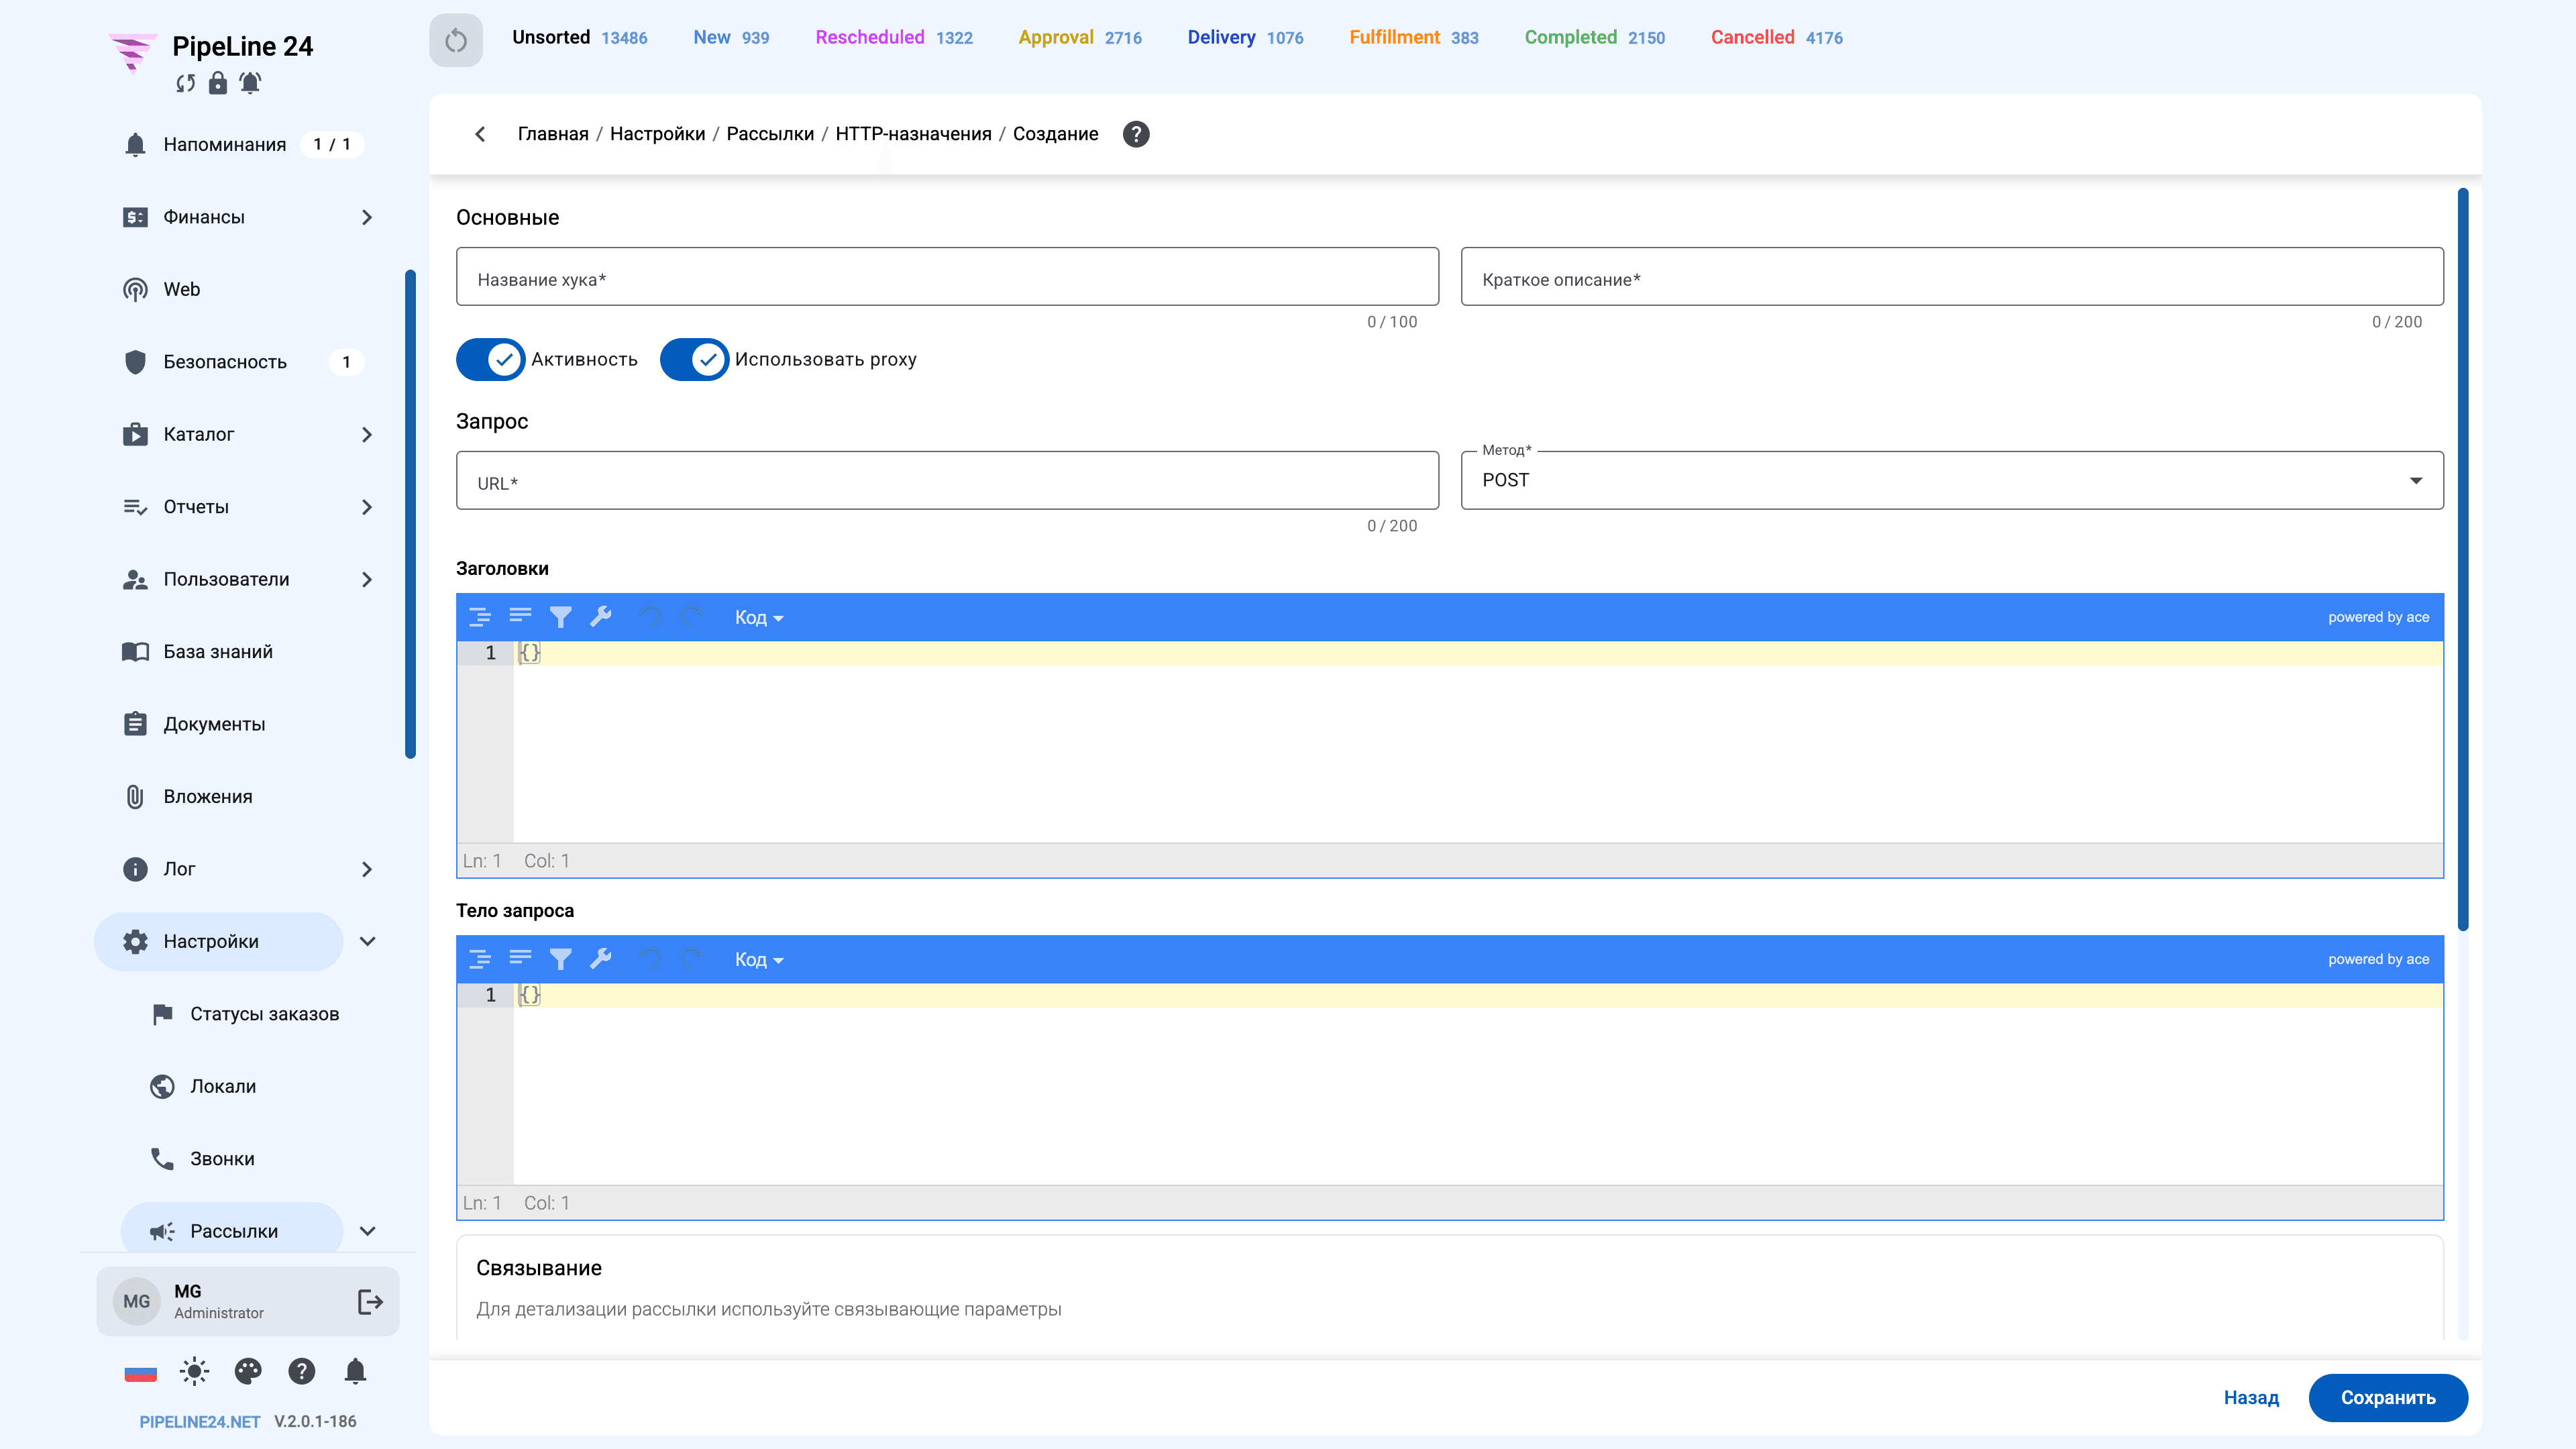Toggle the Использовать proxy switch
This screenshot has height=1449, width=2576.
click(x=694, y=359)
